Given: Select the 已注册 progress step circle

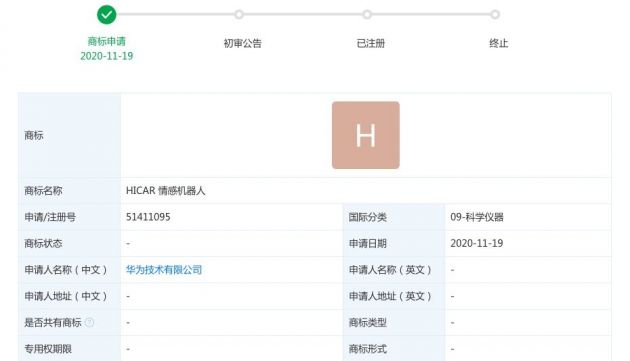Looking at the screenshot, I should 367,15.
